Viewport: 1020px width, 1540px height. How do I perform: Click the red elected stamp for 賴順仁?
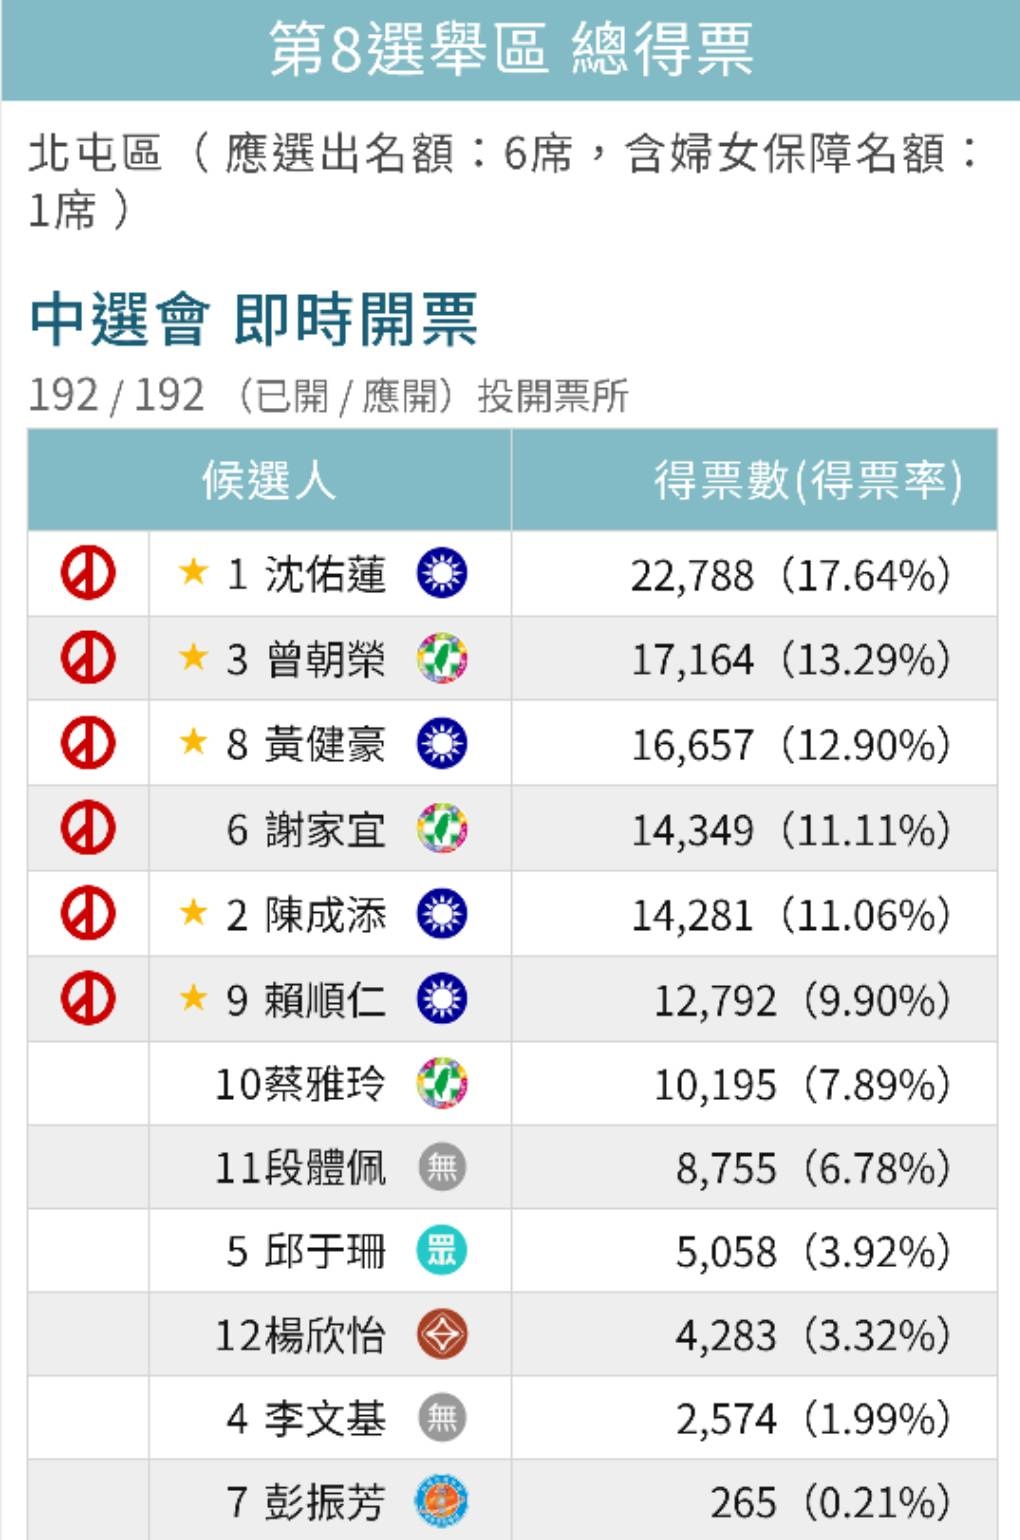click(88, 998)
